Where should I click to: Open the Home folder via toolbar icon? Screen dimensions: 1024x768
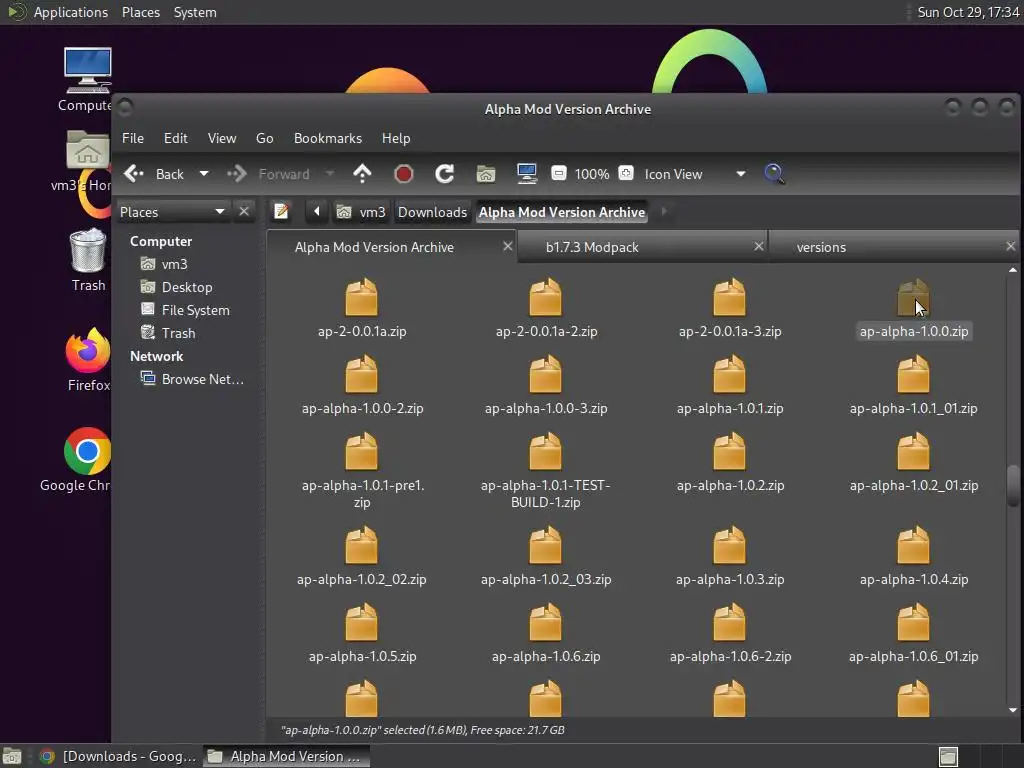tap(486, 174)
